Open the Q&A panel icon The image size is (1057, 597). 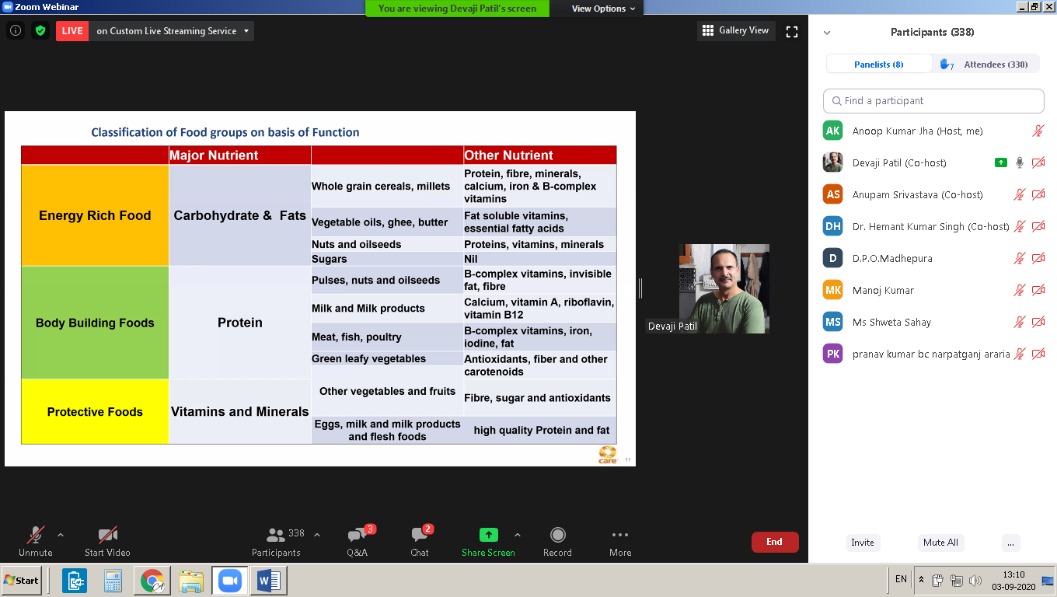coord(357,536)
